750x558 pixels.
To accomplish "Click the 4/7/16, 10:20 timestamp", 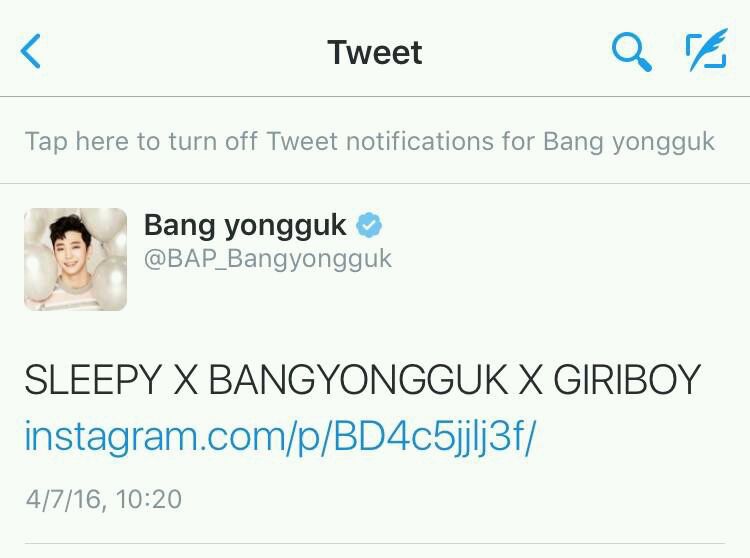I will [x=104, y=499].
